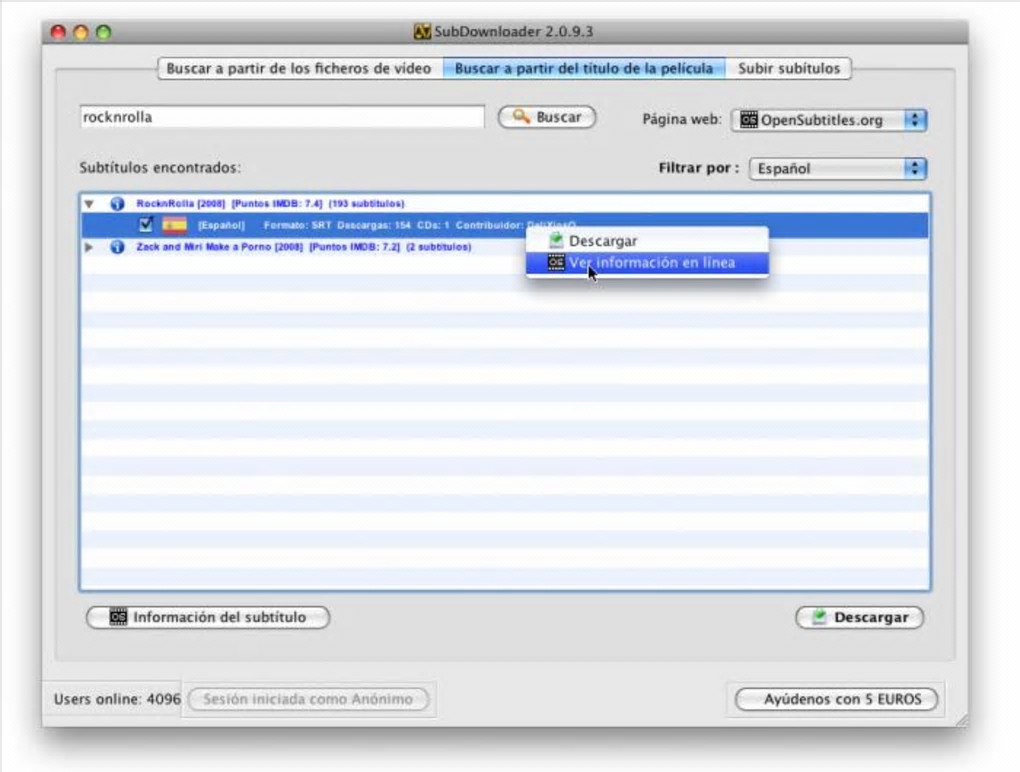Click the Ayúdenos con 5 EUROS button

point(837,699)
